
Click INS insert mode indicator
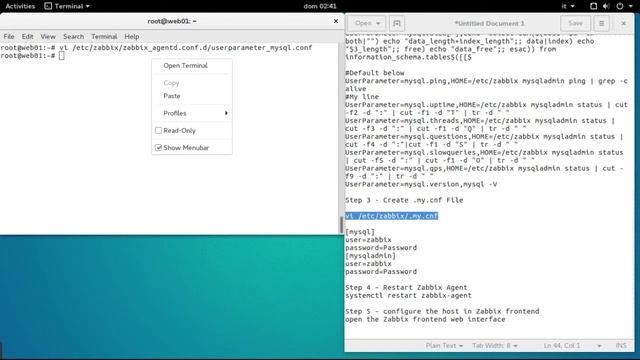tap(621, 345)
